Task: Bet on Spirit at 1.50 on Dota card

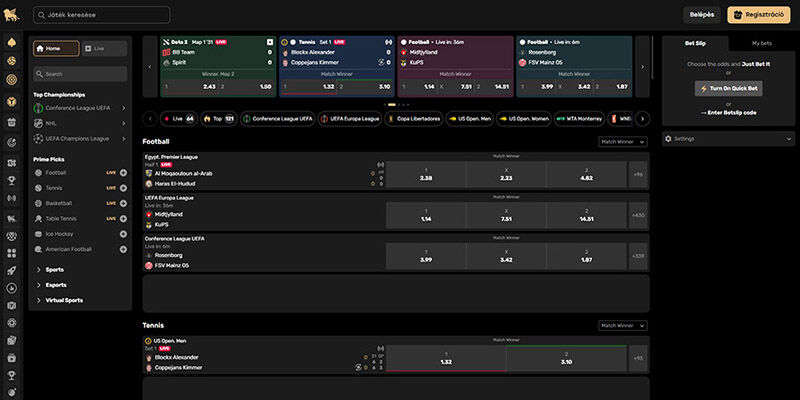Action: (x=247, y=87)
